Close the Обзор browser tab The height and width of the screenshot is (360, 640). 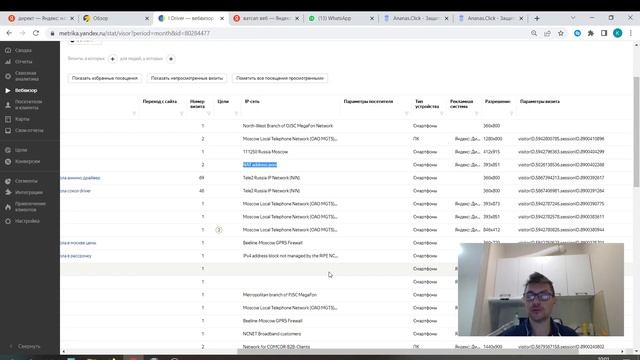point(147,18)
